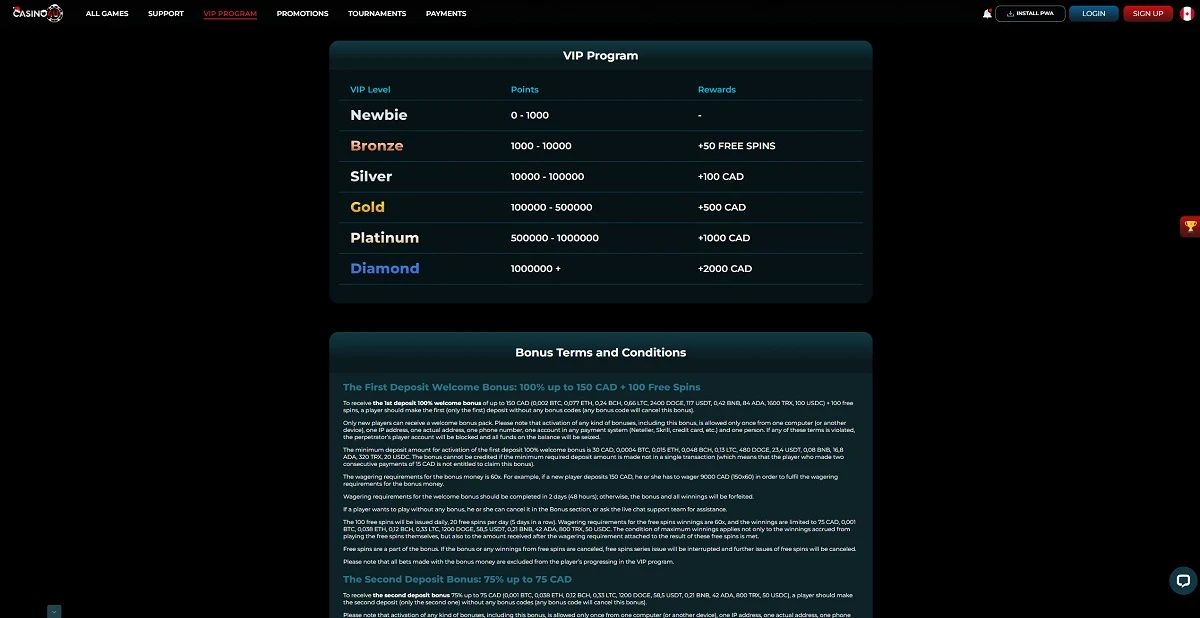This screenshot has width=1200, height=618.
Task: Click the '+500 CAD' reward
Action: pyautogui.click(x=722, y=207)
